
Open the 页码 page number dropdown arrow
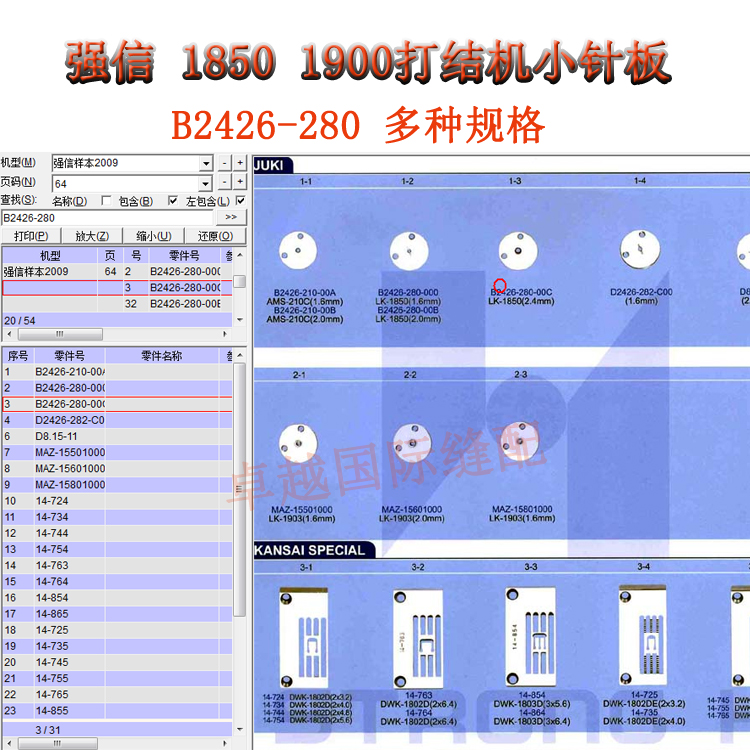coord(206,184)
